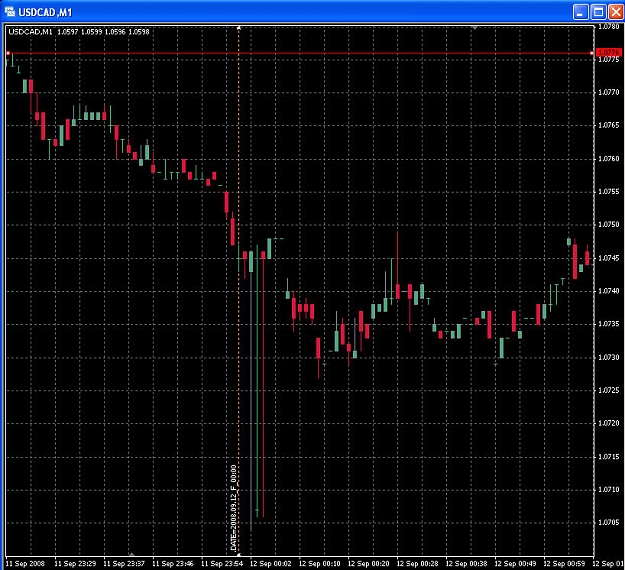Click the 12 Sep 00:49 time label

515,564
